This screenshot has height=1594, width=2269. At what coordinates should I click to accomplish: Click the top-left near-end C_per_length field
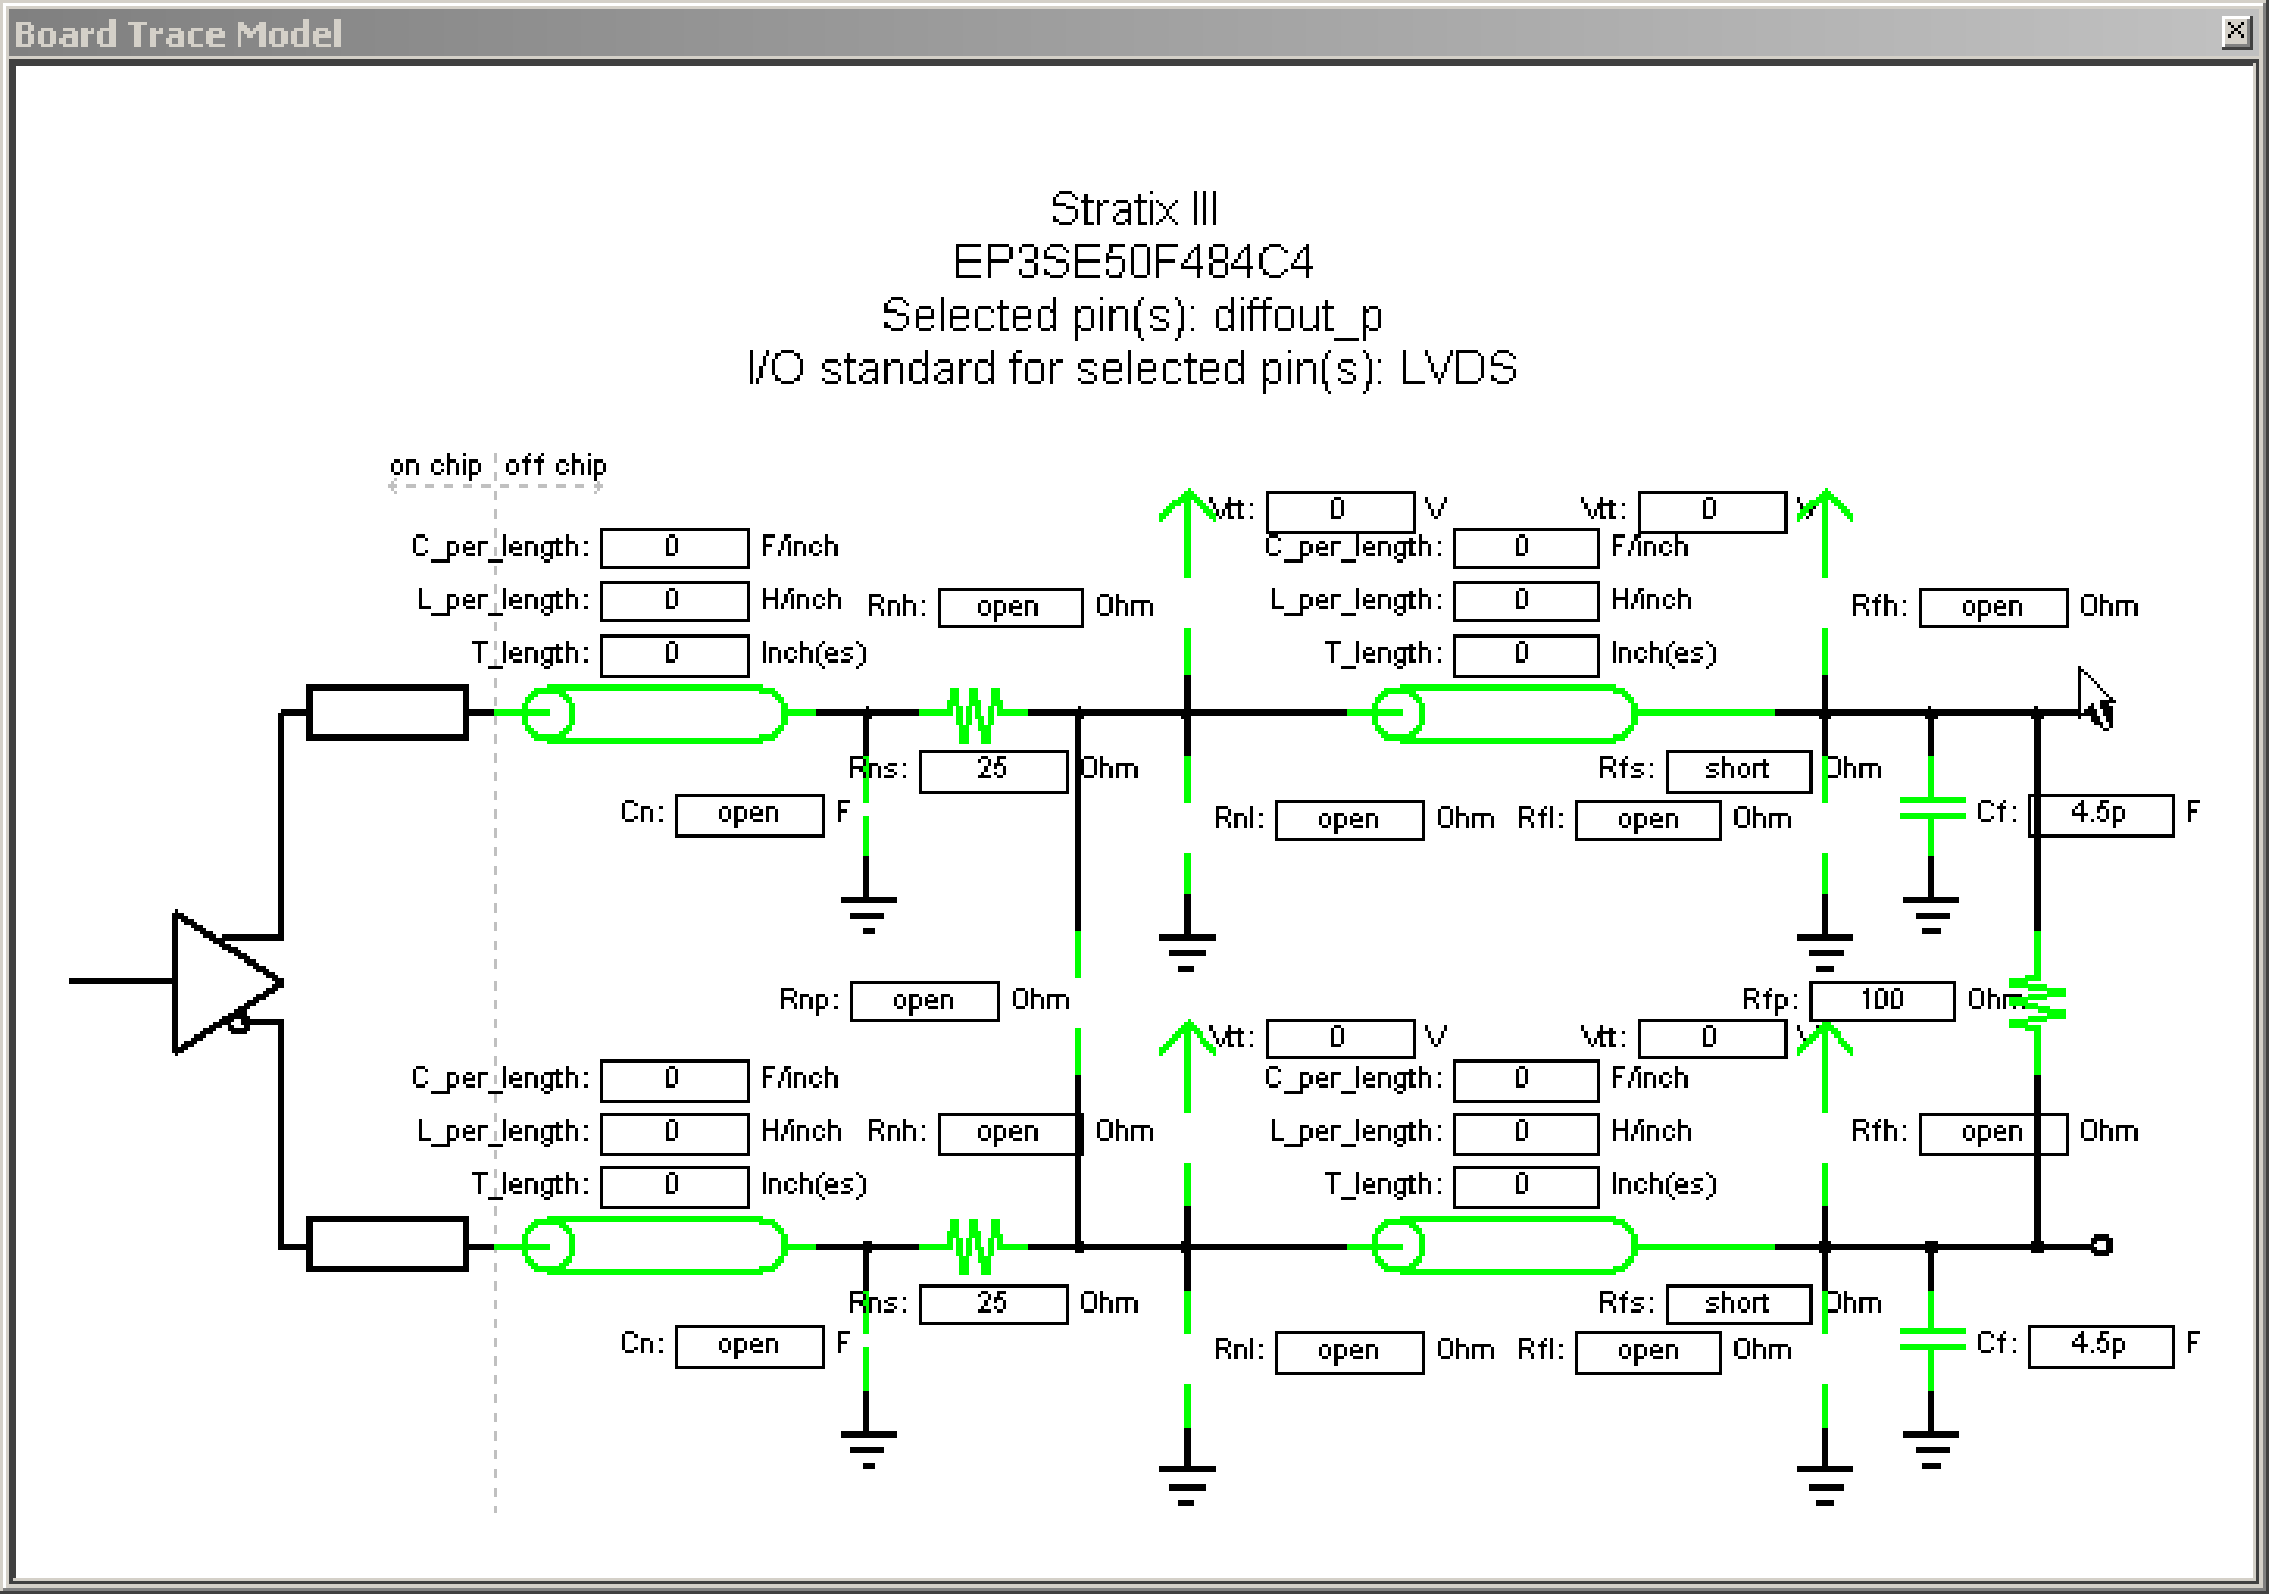click(x=673, y=547)
